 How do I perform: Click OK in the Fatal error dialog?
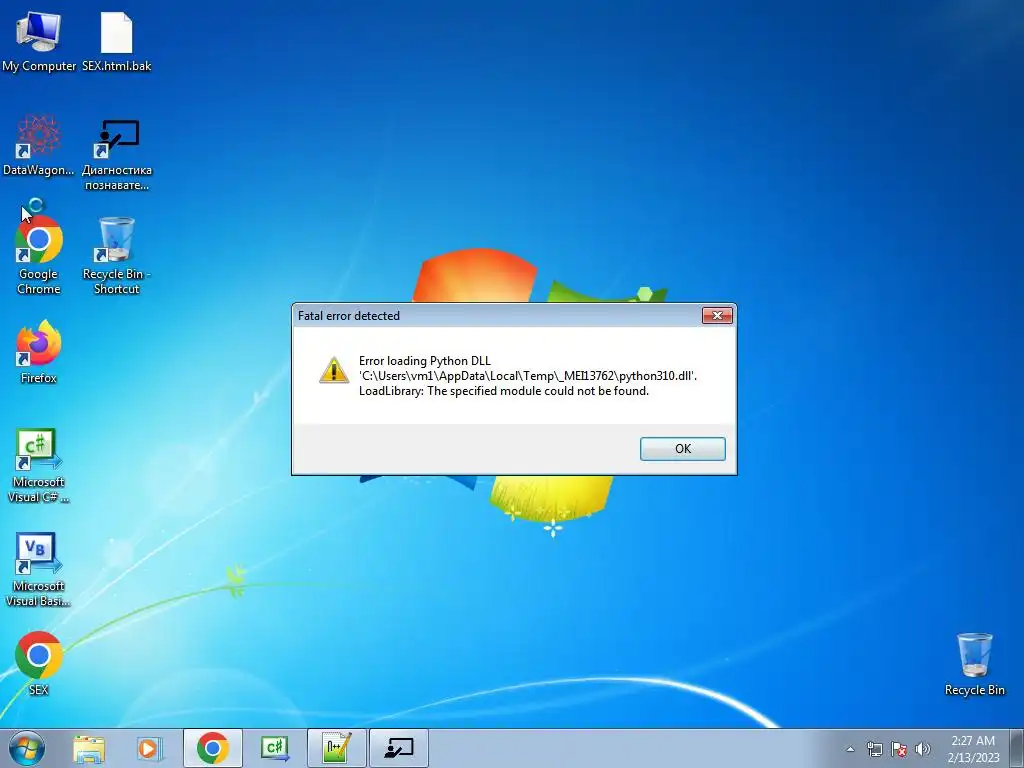(x=682, y=449)
